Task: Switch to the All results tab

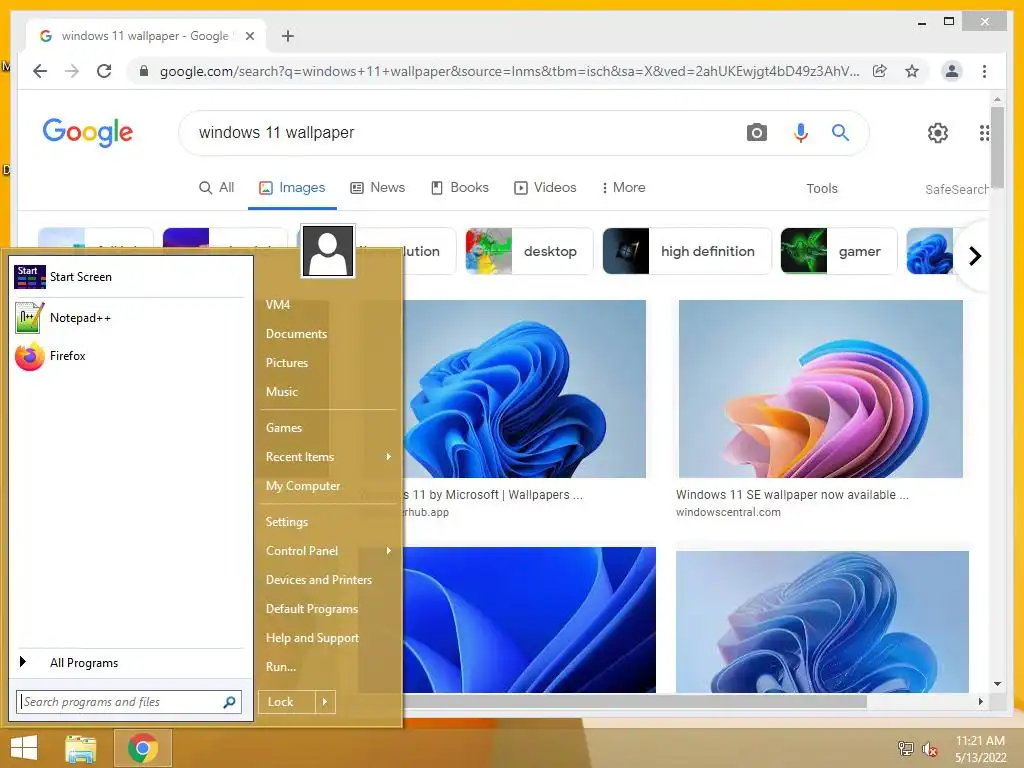Action: click(216, 187)
